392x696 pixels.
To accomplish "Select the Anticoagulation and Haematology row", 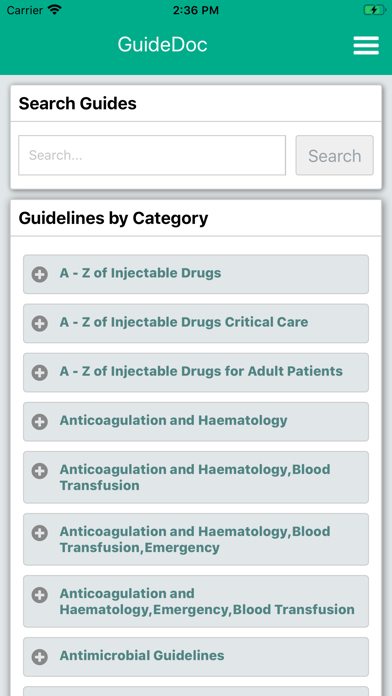I will coord(196,422).
